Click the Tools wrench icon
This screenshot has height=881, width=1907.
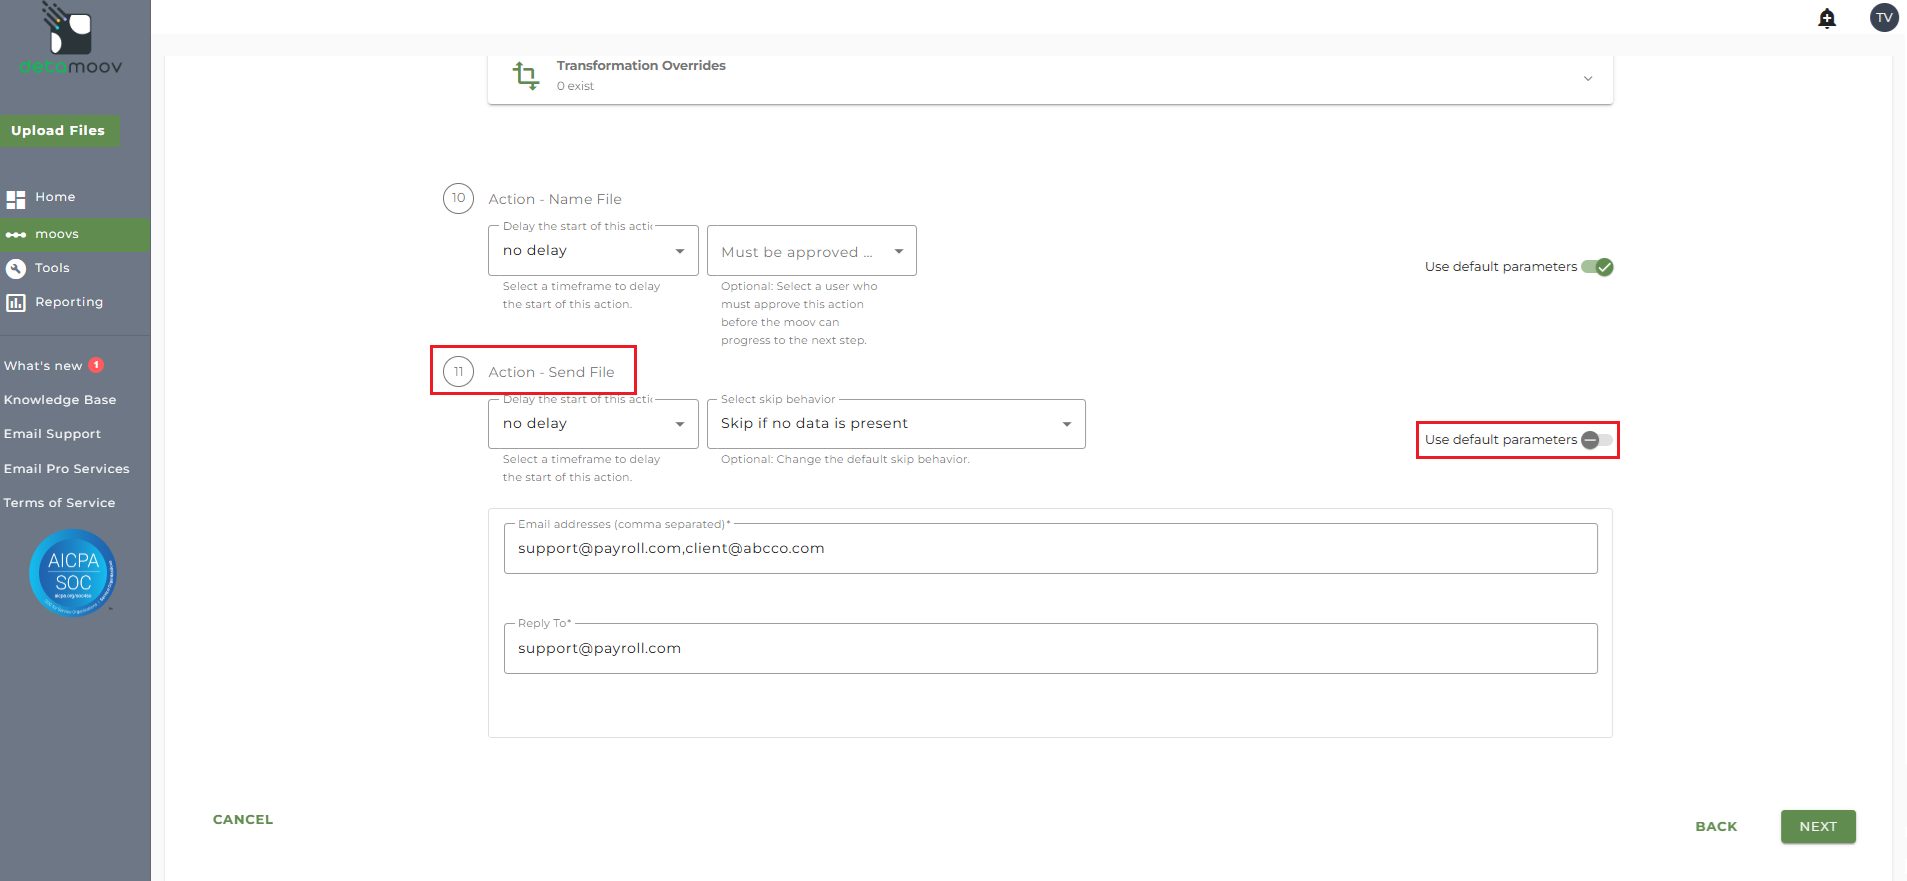click(x=16, y=268)
